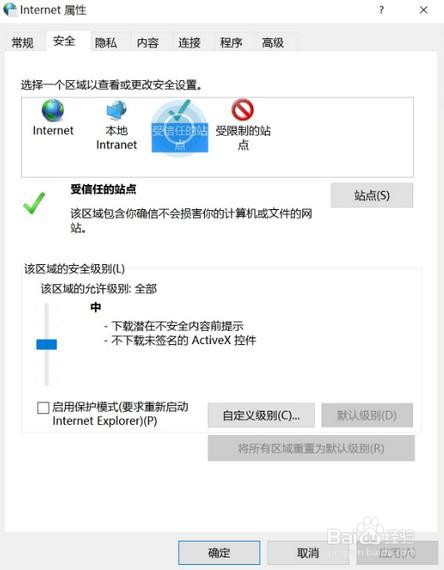Screen dimensions: 444x570
Task: Open the 高级 tab
Action: point(273,43)
